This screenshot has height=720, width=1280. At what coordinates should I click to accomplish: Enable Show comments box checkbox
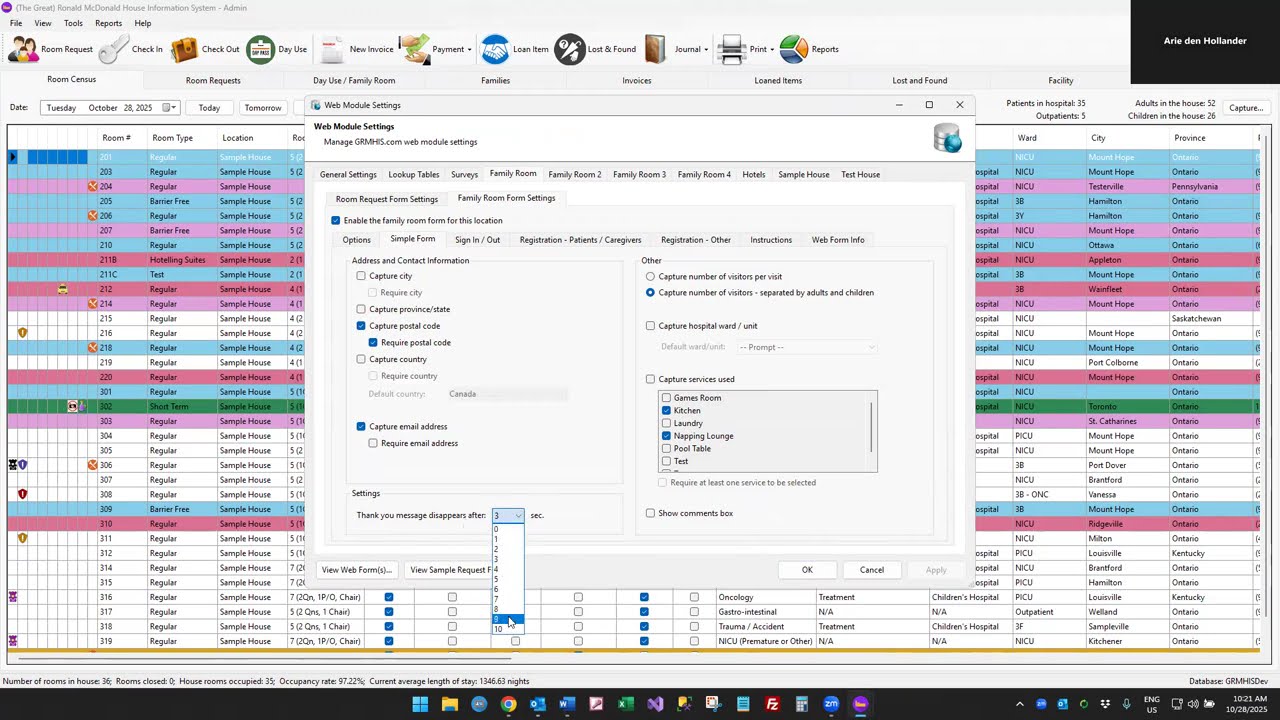coord(651,513)
